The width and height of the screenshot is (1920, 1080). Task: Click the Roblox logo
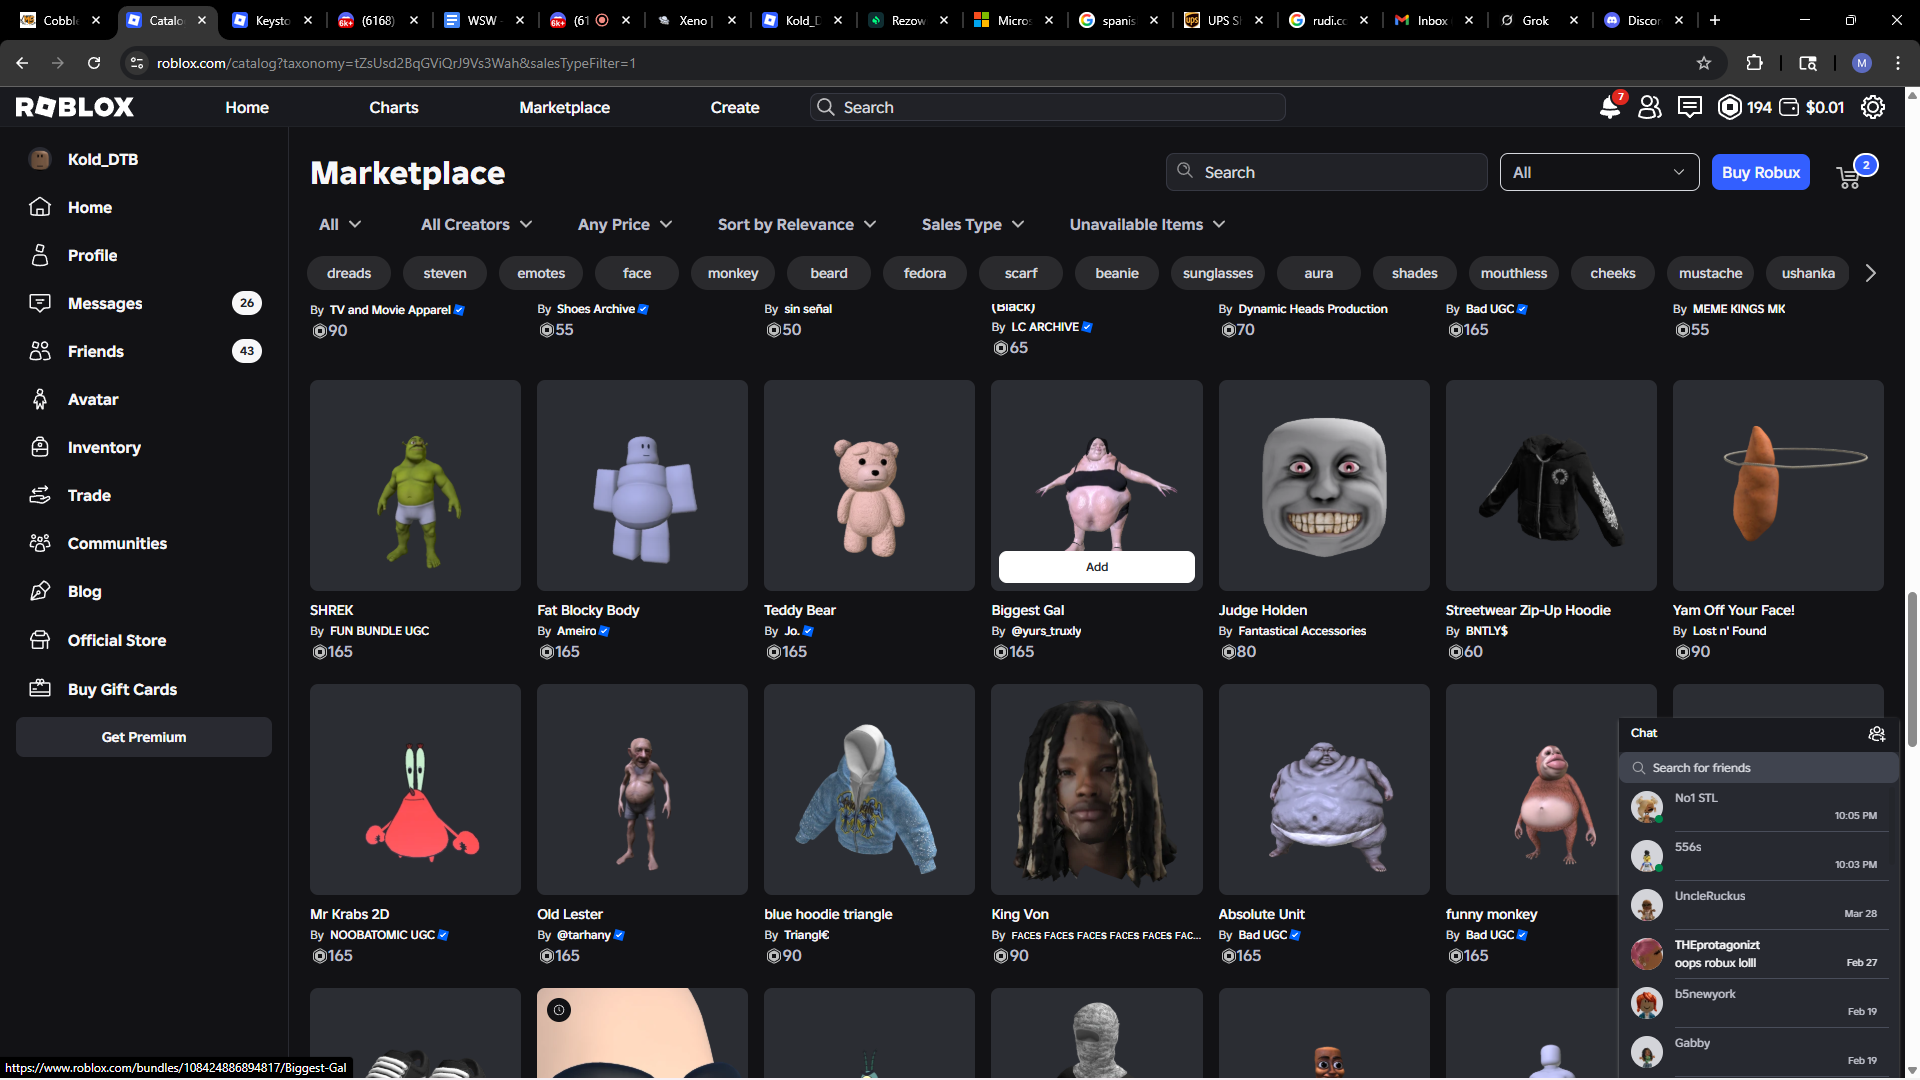point(75,107)
